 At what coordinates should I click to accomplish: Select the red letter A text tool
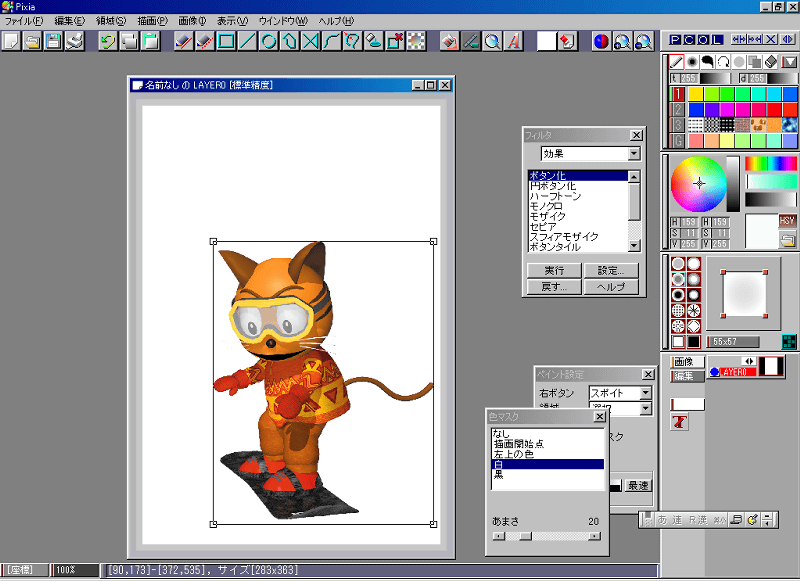[513, 41]
